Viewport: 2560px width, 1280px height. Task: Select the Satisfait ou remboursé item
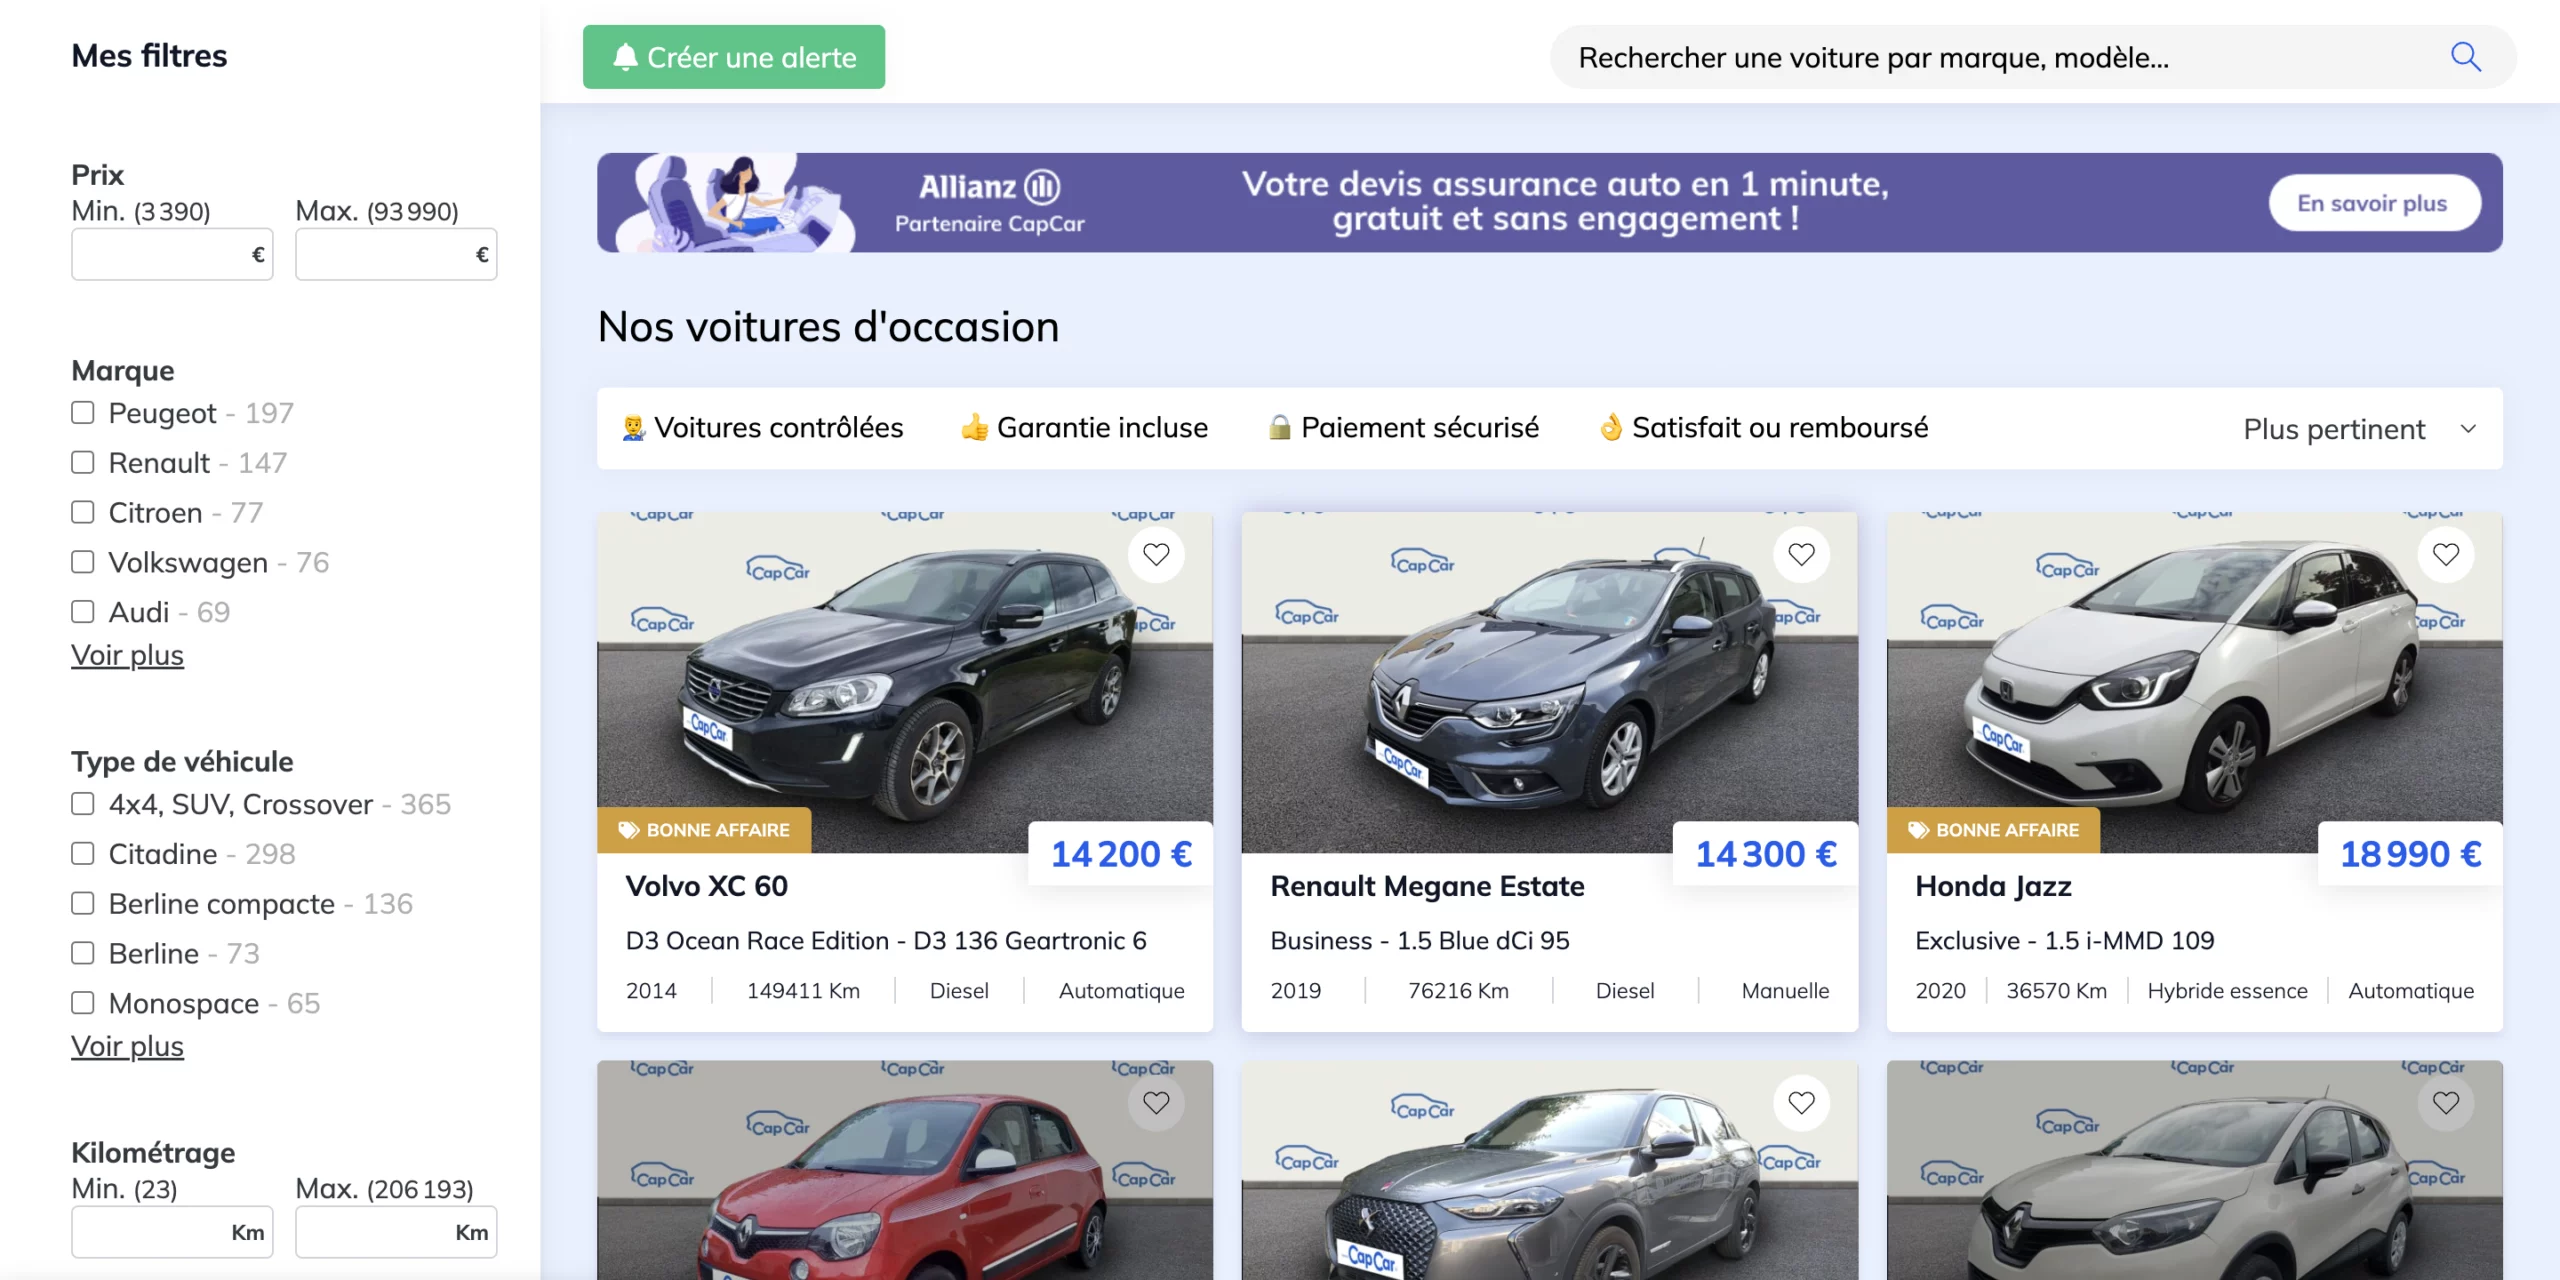pyautogui.click(x=1763, y=428)
